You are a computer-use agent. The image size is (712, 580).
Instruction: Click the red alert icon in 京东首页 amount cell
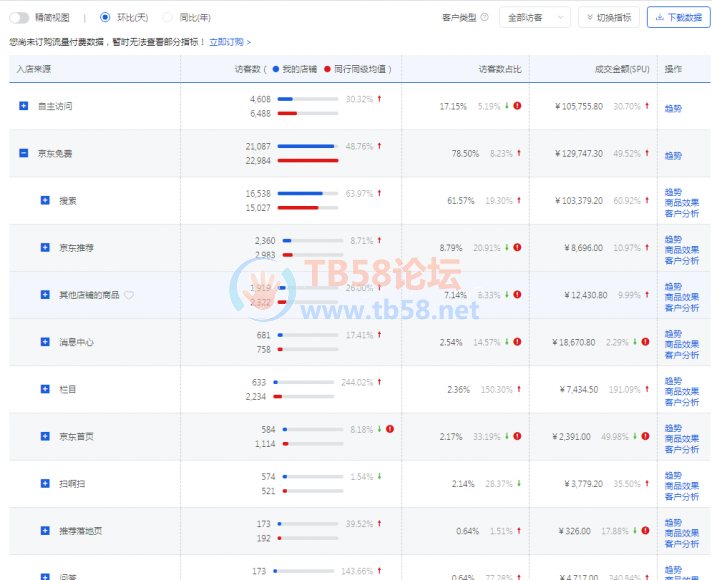645,436
